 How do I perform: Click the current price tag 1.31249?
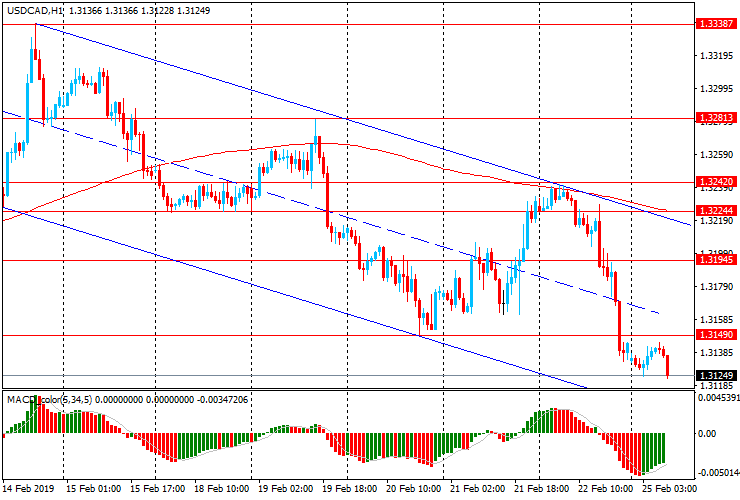click(716, 375)
